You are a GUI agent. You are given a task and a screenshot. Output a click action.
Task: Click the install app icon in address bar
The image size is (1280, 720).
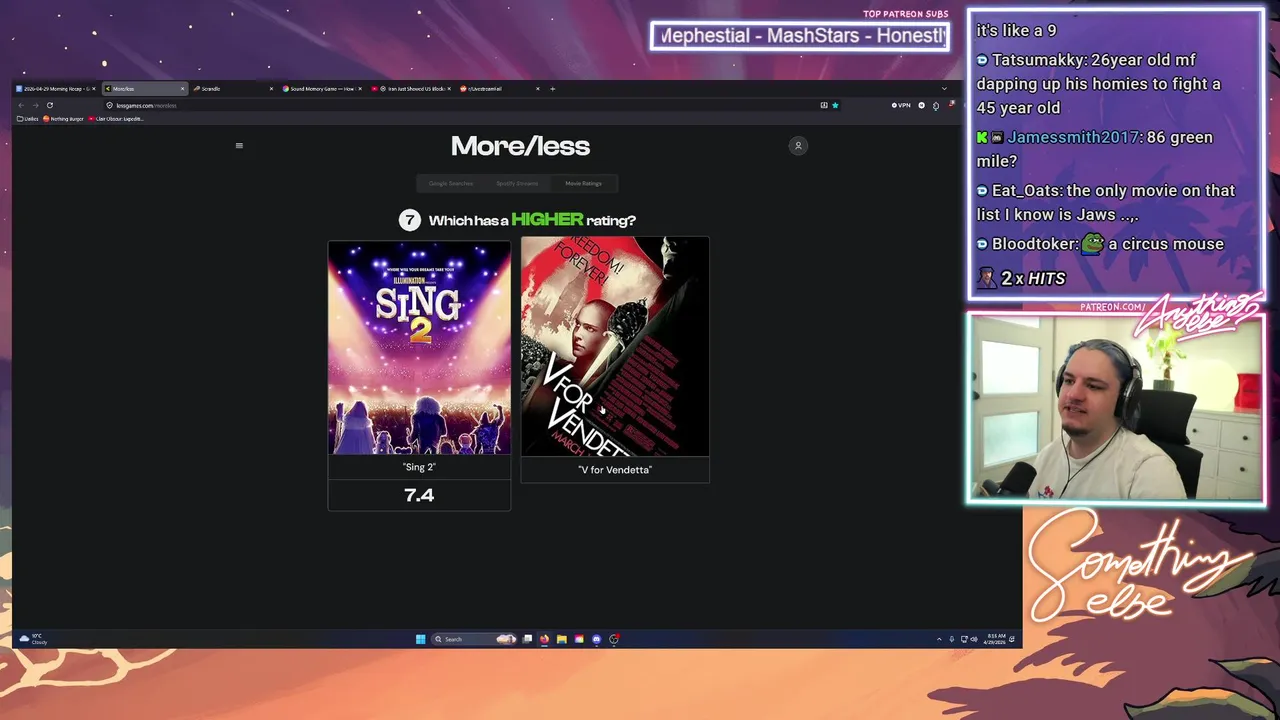[824, 105]
